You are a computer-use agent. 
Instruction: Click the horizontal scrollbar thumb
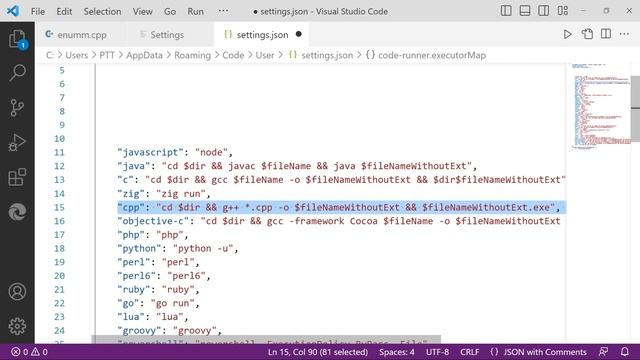tap(266, 340)
